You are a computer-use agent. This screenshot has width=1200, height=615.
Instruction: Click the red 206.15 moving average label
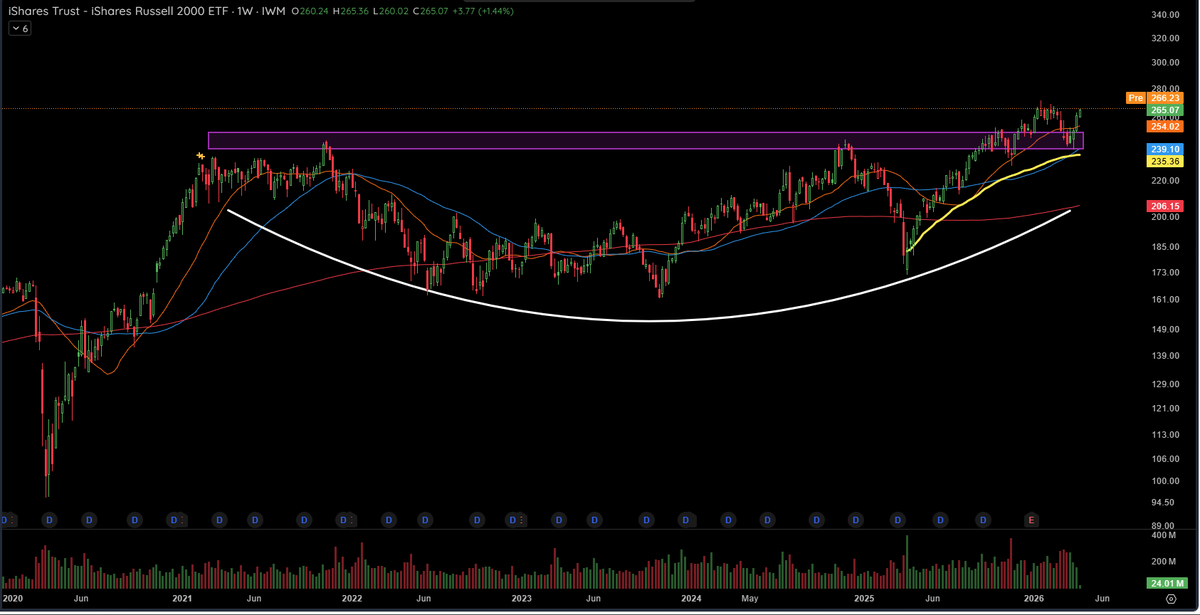click(1166, 205)
